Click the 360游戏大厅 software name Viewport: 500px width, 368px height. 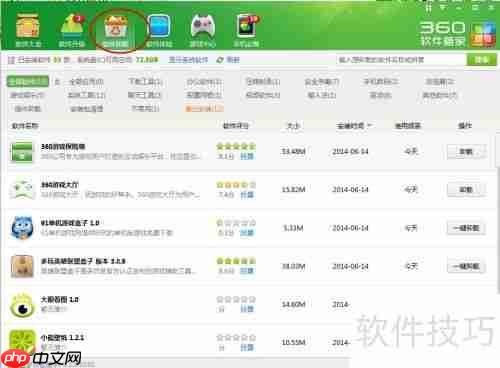(60, 185)
